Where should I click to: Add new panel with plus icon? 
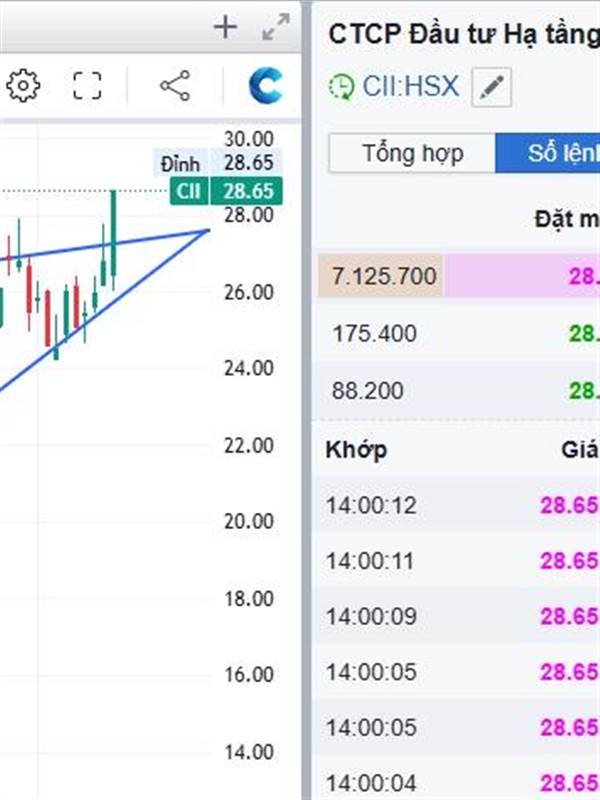(225, 27)
